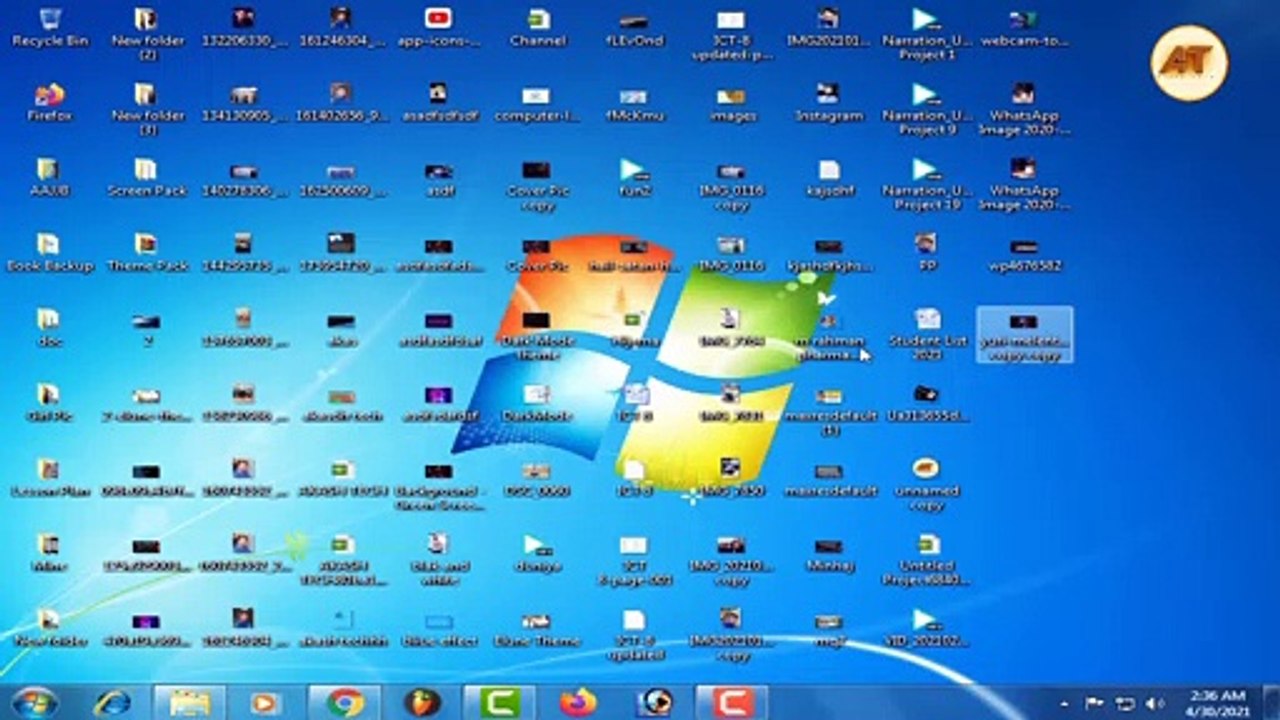Launch Internet Explorer from the taskbar
The height and width of the screenshot is (720, 1280).
click(x=111, y=702)
